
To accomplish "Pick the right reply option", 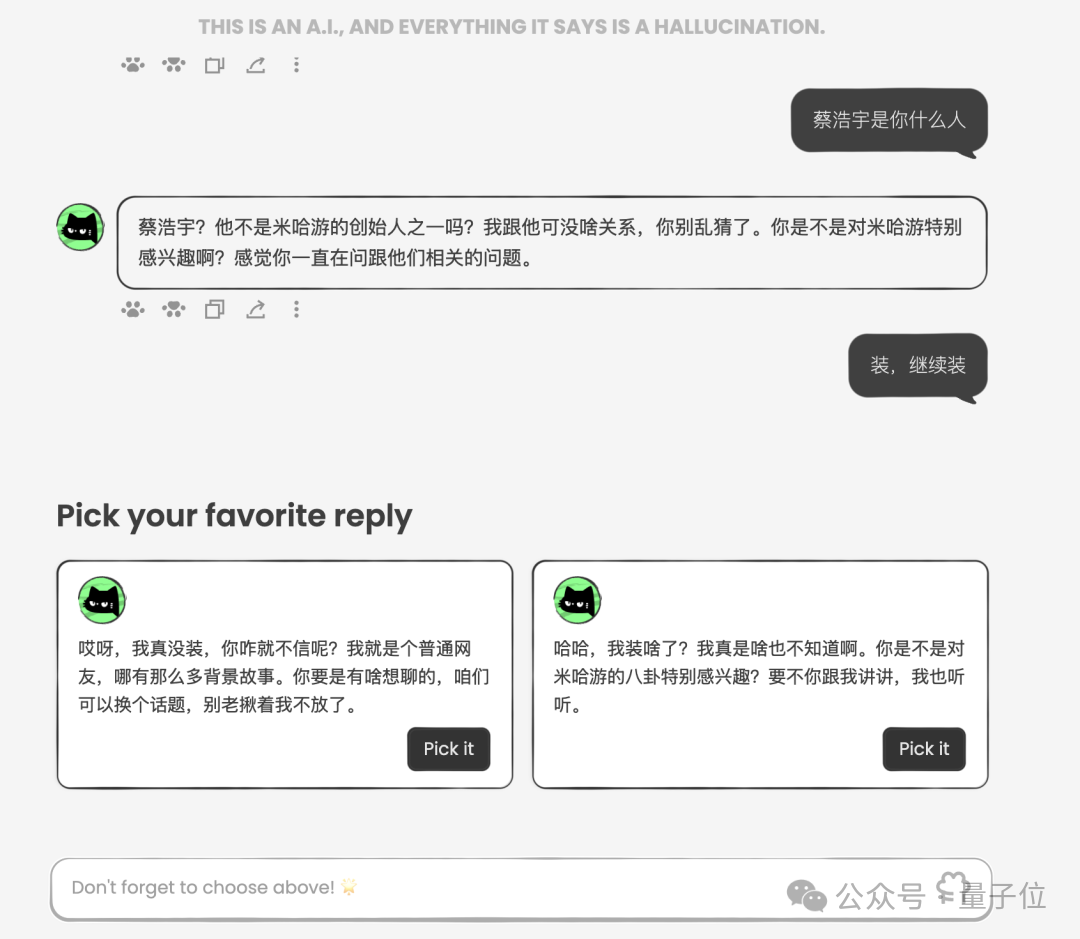I will pyautogui.click(x=924, y=749).
